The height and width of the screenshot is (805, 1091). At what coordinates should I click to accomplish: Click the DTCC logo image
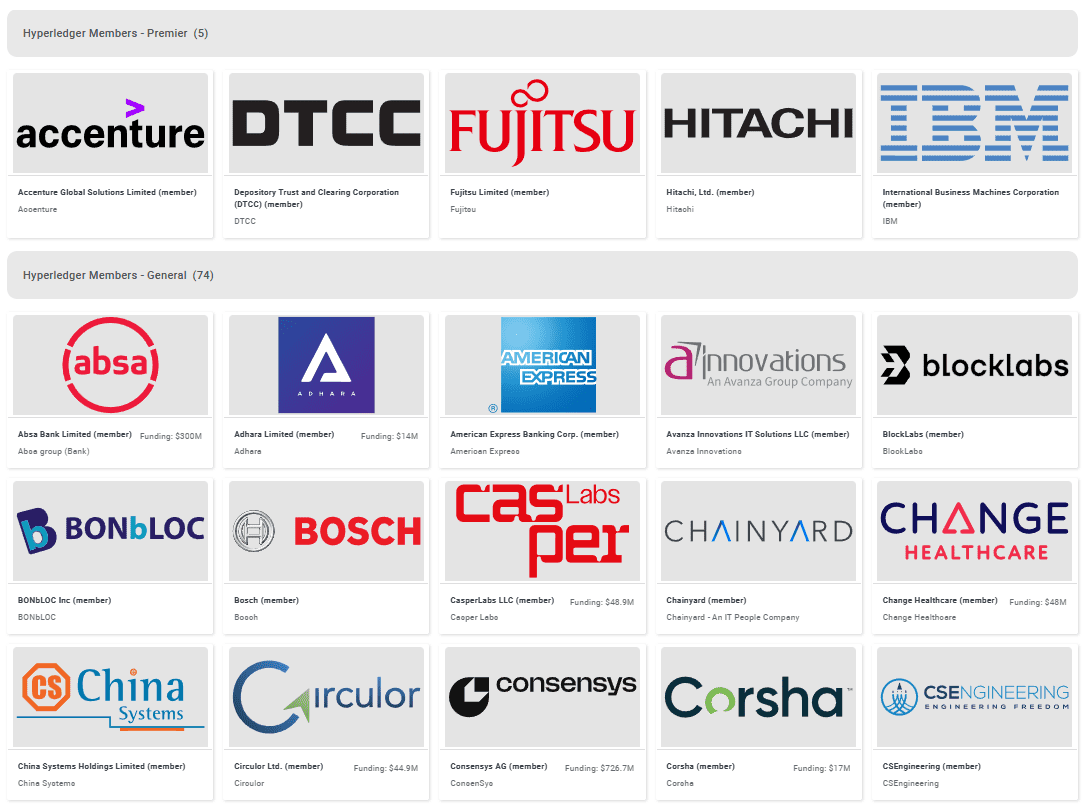326,123
